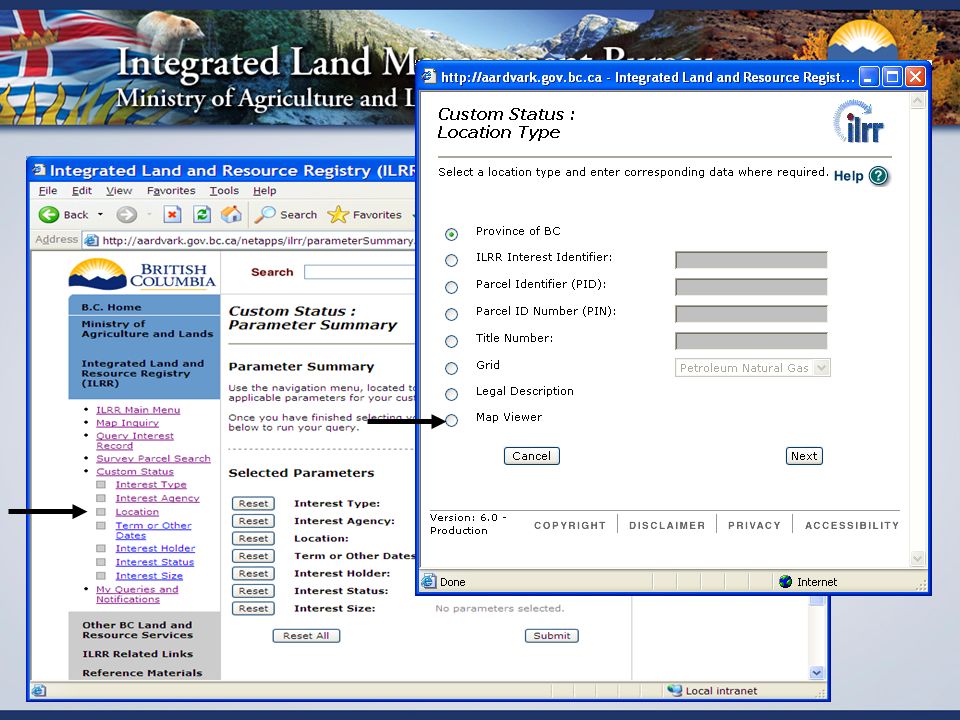The width and height of the screenshot is (960, 720).
Task: Open the Map Inquiry link
Action: [x=127, y=422]
